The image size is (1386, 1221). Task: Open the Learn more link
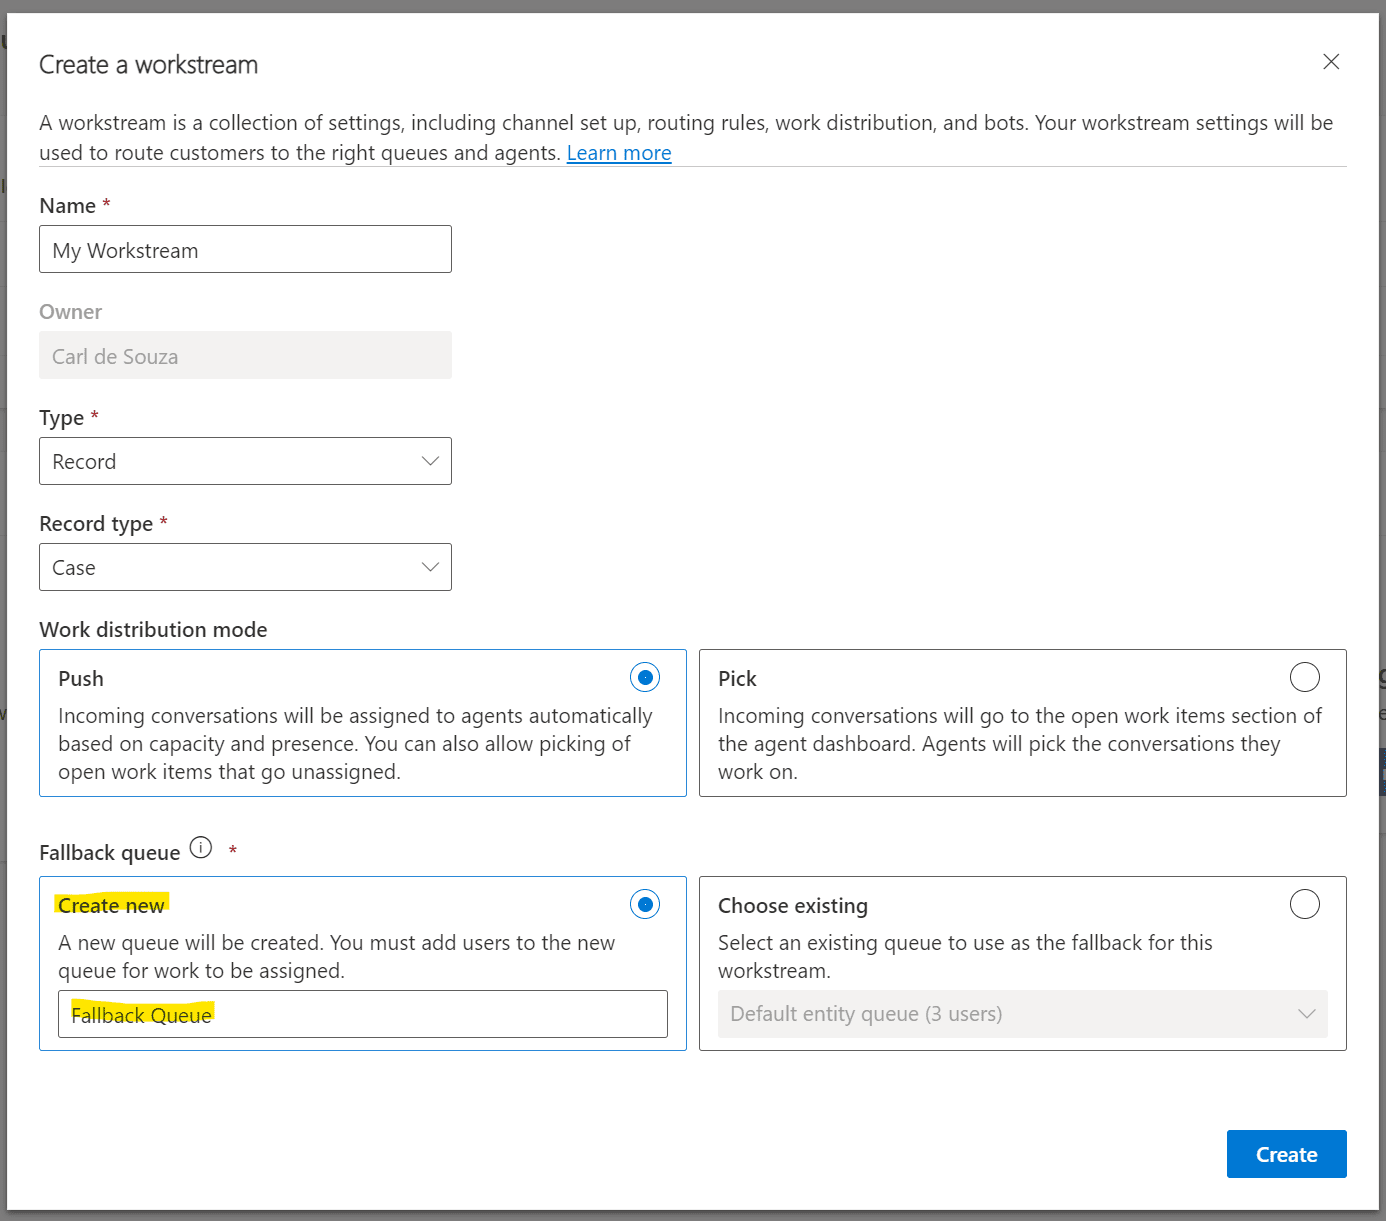619,153
